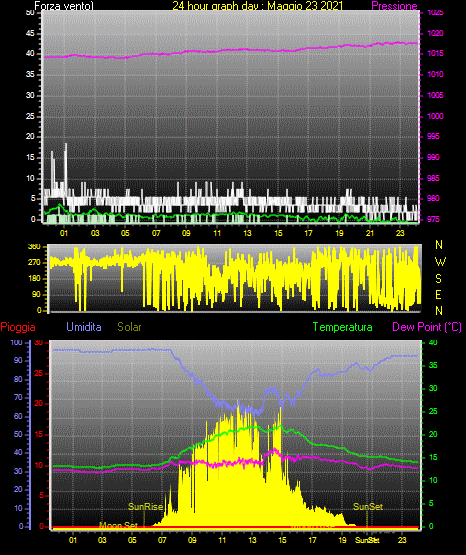Screen dimensions: 466x555
Task: Select the red 'Pioggia' legend label
Action: 18,327
